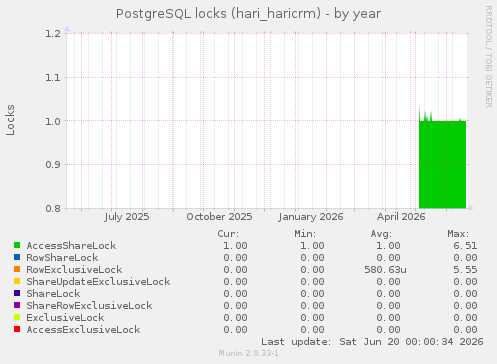497x364 pixels.
Task: Click RowExclusiveLock max value 5.55
Action: (x=465, y=270)
